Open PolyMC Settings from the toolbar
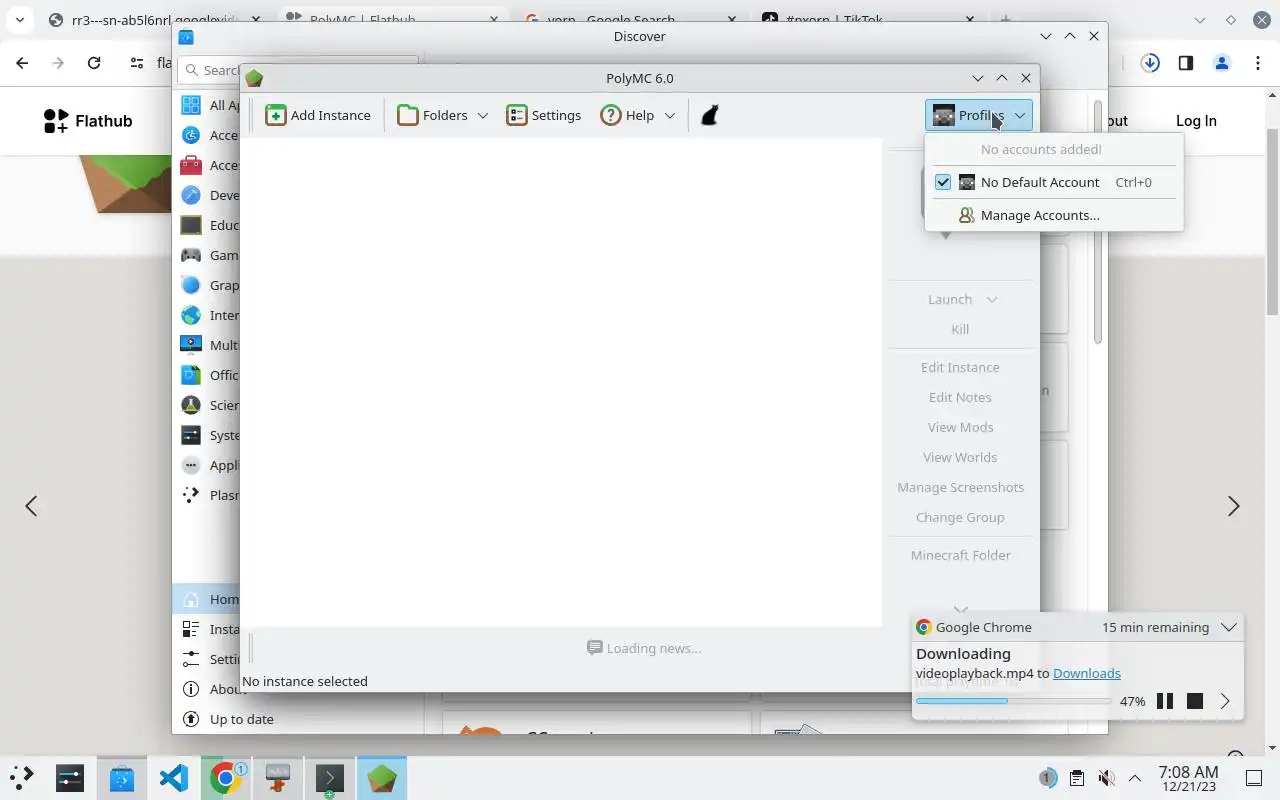The height and width of the screenshot is (800, 1280). point(544,115)
